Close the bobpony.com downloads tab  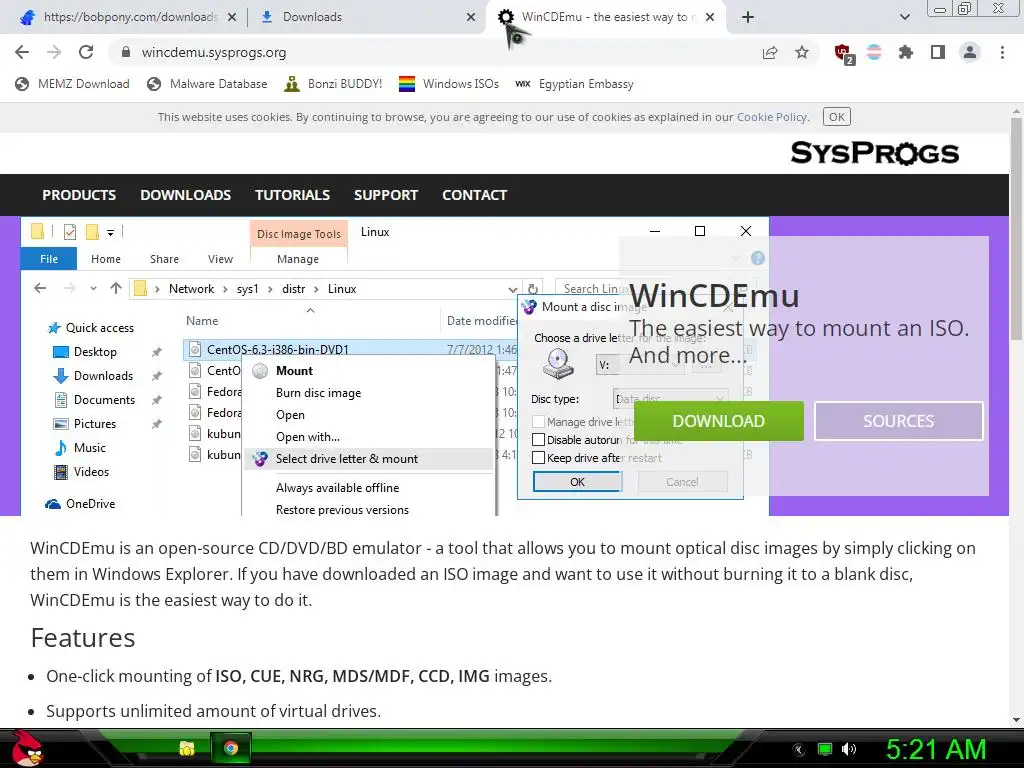(232, 18)
